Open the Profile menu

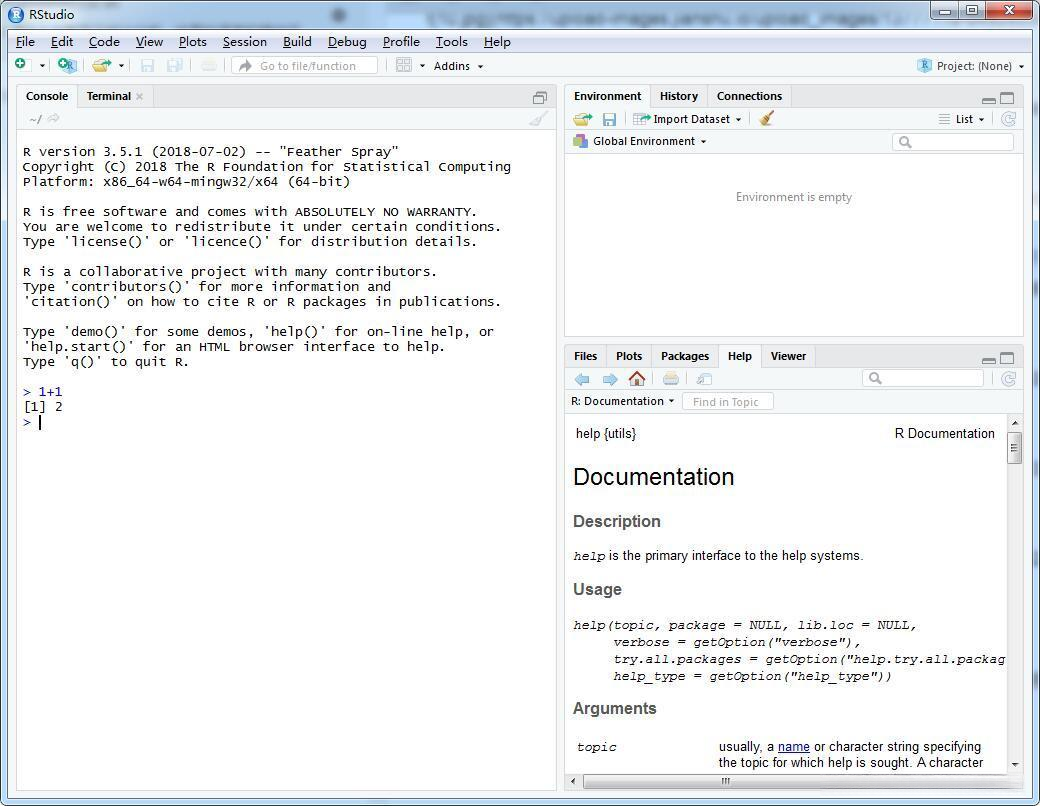point(401,42)
